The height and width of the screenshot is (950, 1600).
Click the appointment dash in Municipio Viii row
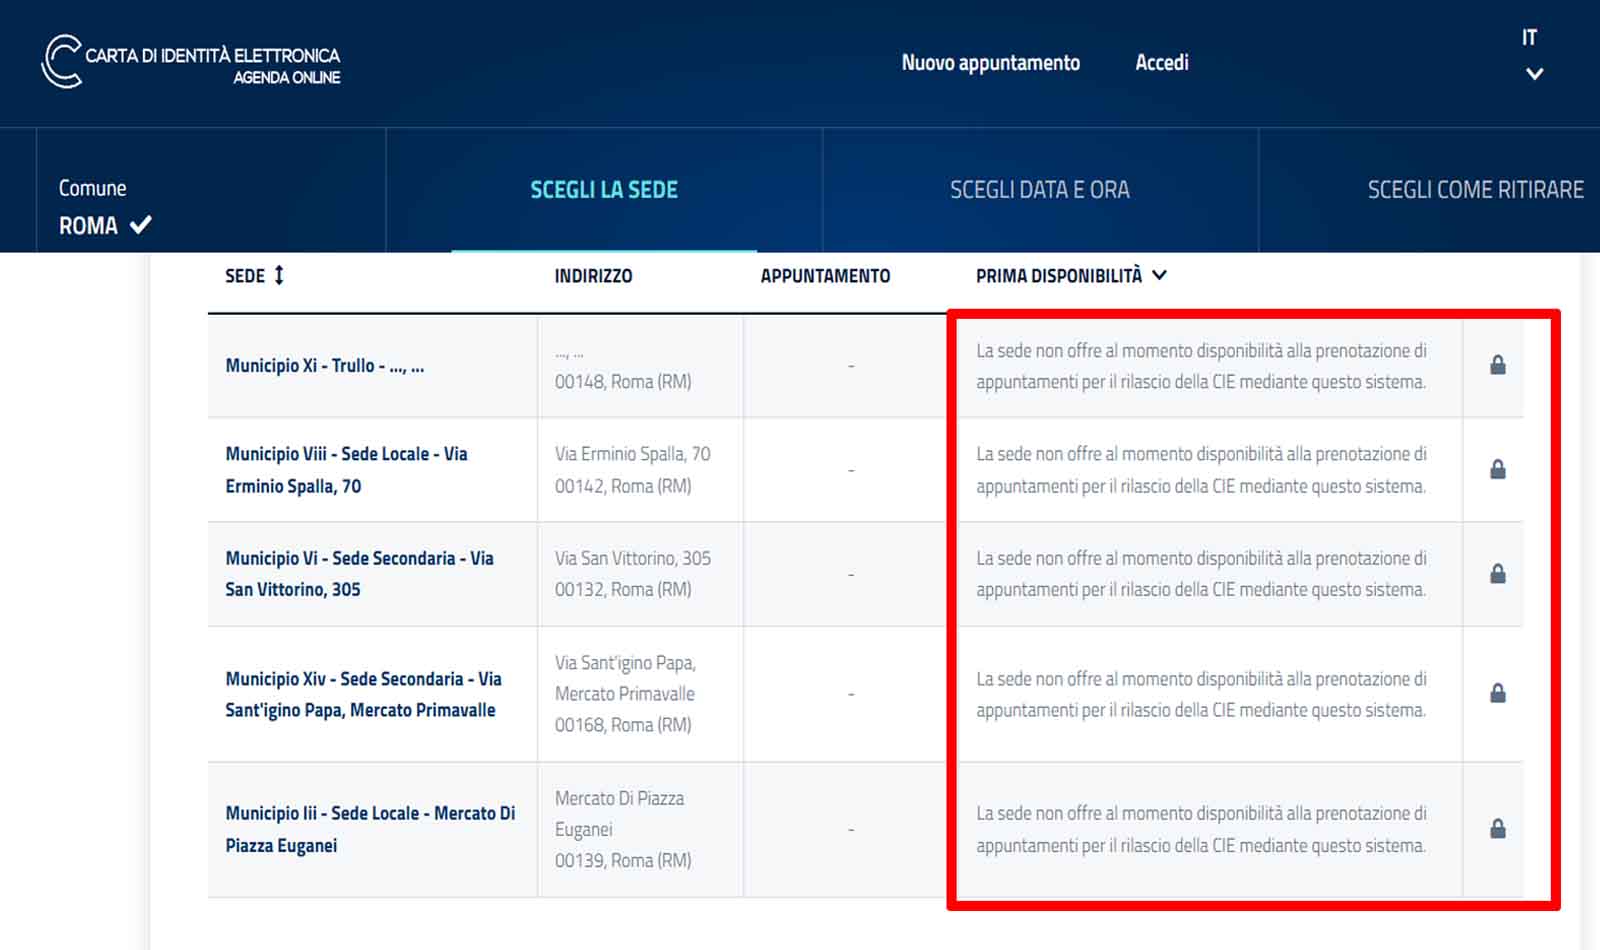(x=851, y=470)
